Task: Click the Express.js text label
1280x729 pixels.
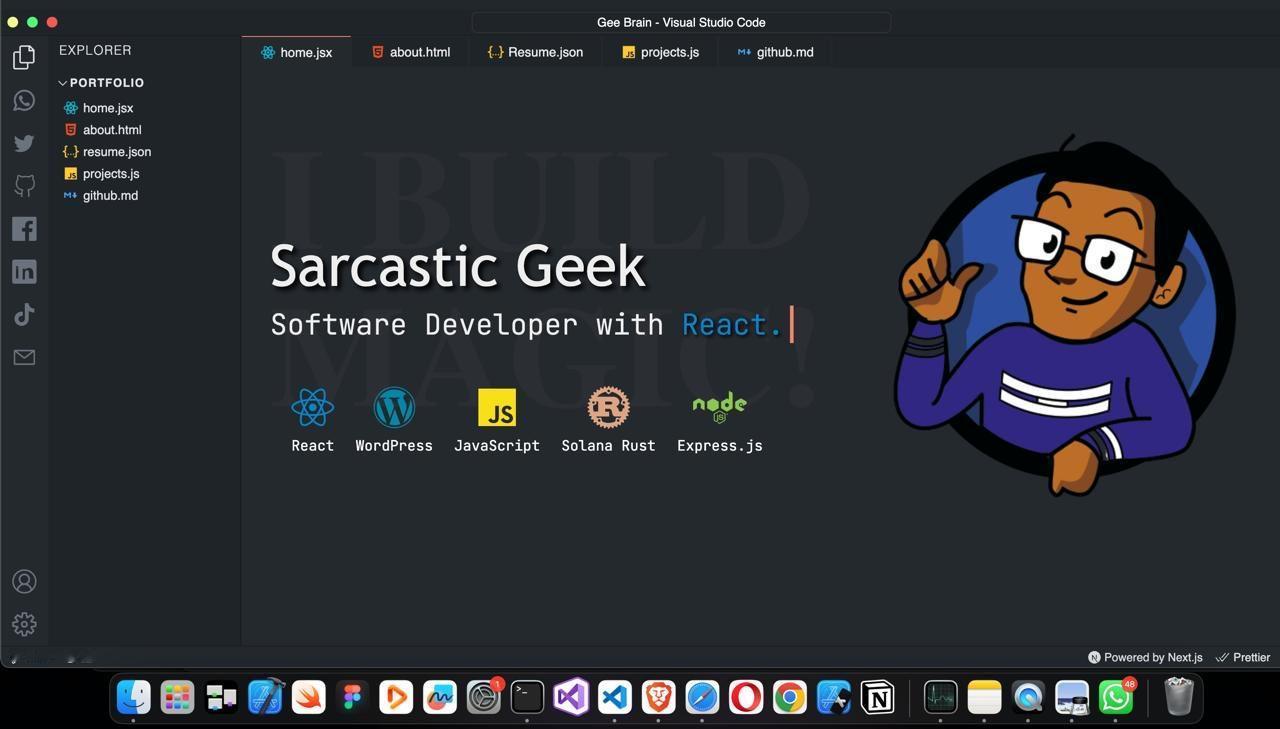Action: pyautogui.click(x=720, y=446)
